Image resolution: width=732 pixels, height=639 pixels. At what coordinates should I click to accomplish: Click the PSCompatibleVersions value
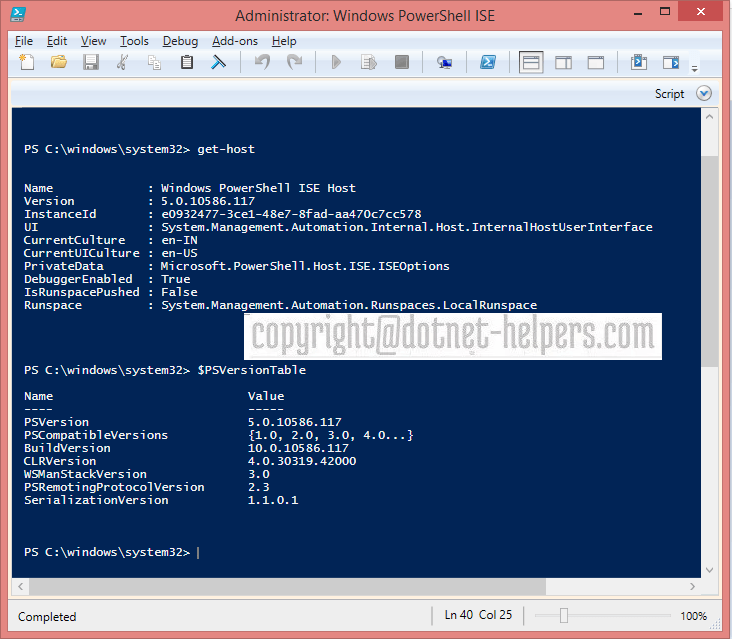click(331, 435)
